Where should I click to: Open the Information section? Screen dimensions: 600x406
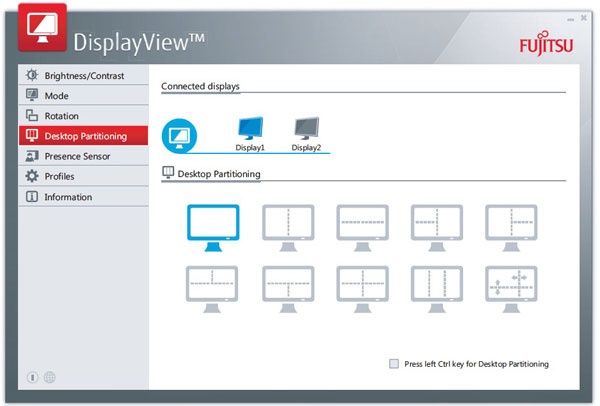(83, 197)
